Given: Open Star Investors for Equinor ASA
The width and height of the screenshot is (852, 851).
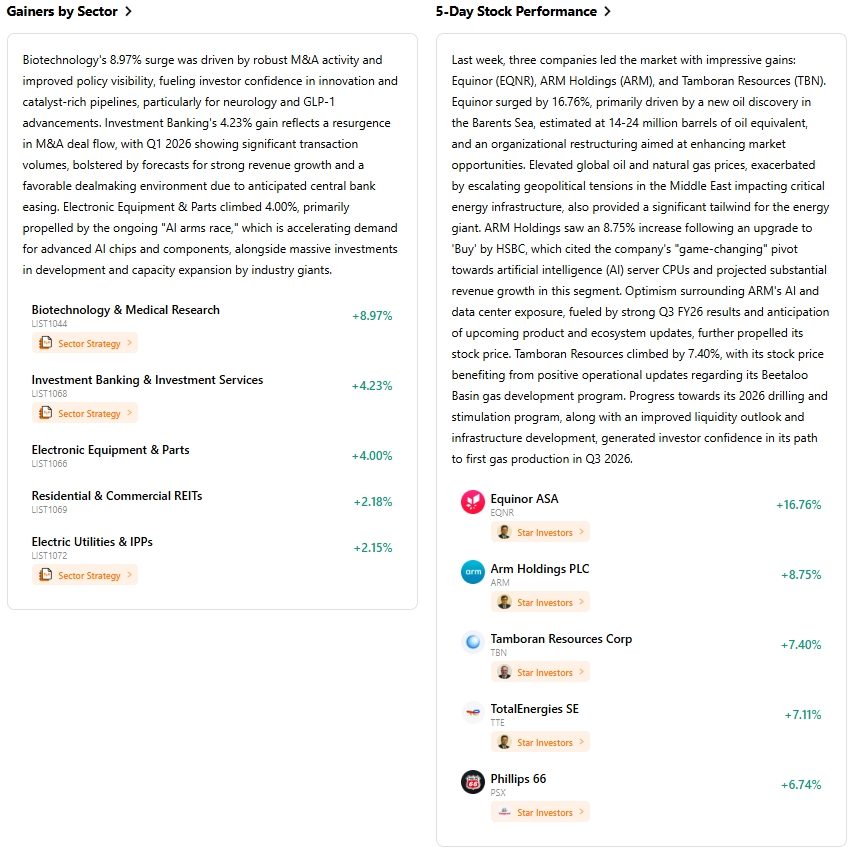Looking at the screenshot, I should [540, 533].
